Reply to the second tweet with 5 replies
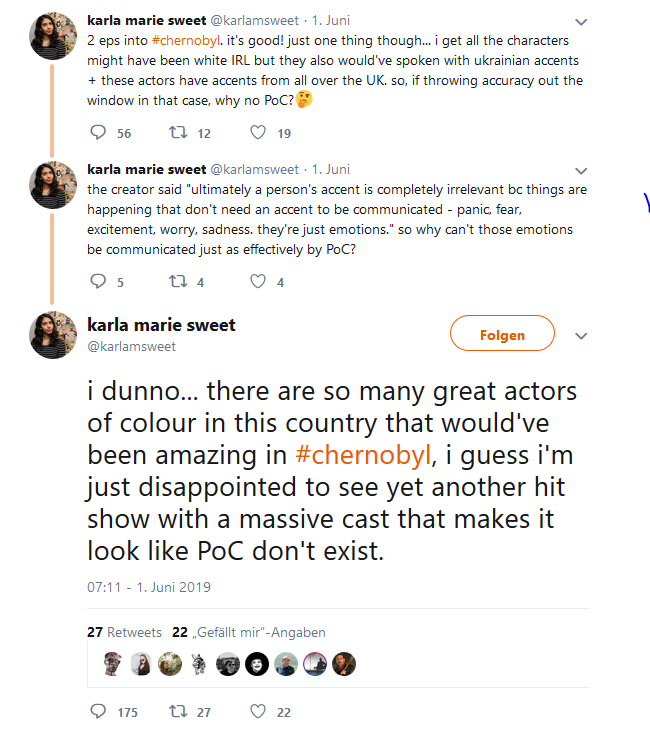 tap(98, 282)
